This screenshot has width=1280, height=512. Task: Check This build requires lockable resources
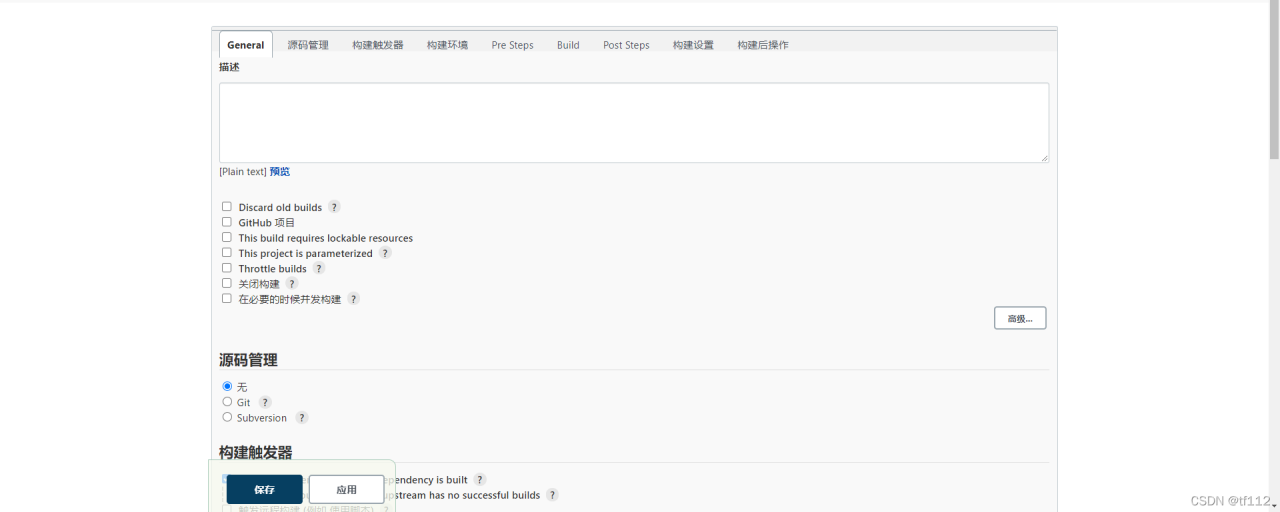pyautogui.click(x=227, y=237)
